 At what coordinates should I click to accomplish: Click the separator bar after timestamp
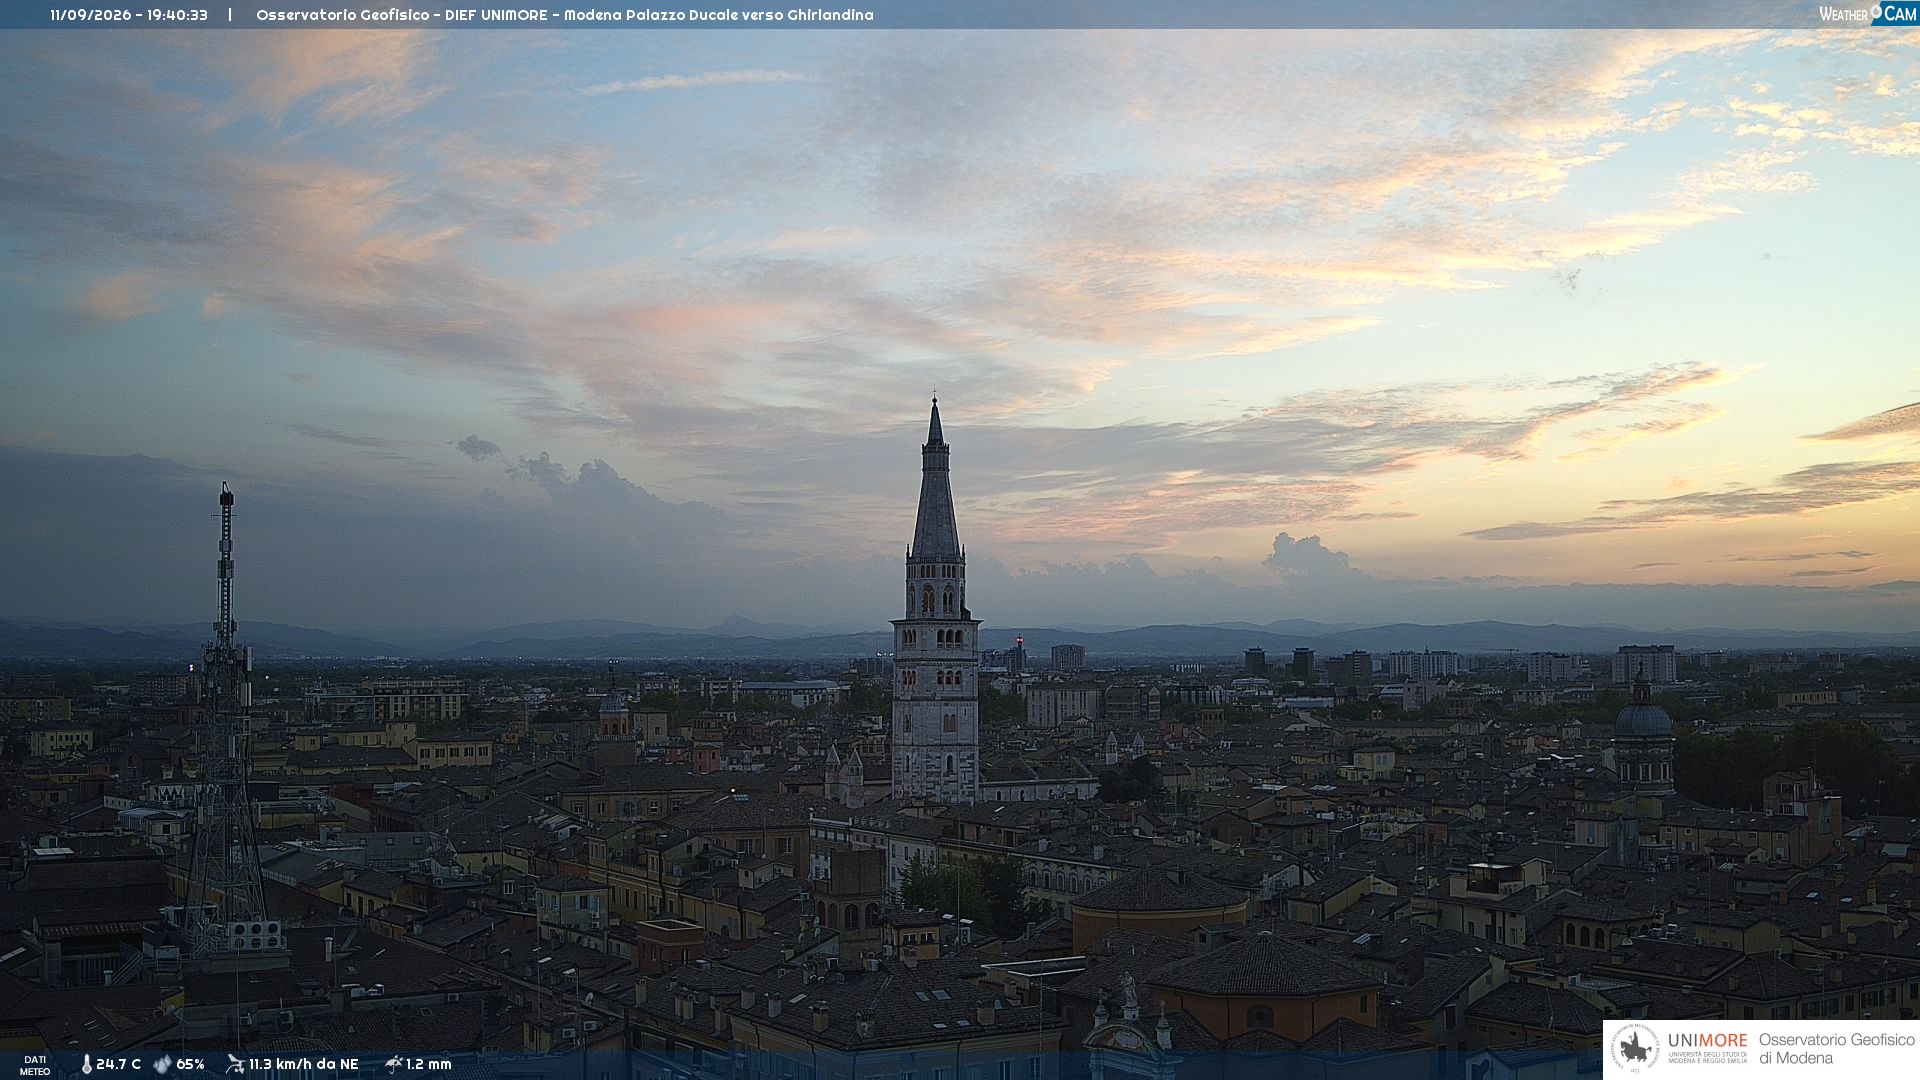point(230,15)
